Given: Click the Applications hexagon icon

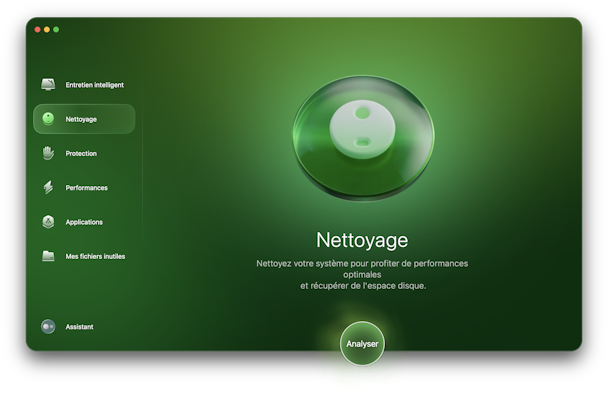Looking at the screenshot, I should tap(48, 222).
